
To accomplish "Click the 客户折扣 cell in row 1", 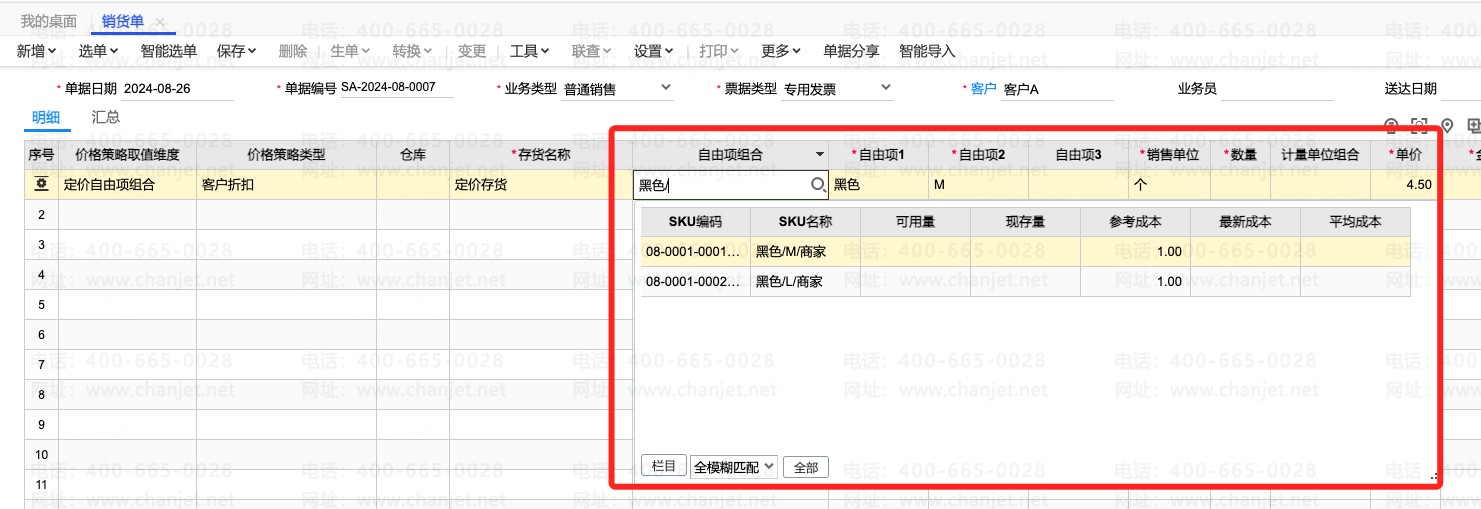I will pyautogui.click(x=286, y=185).
